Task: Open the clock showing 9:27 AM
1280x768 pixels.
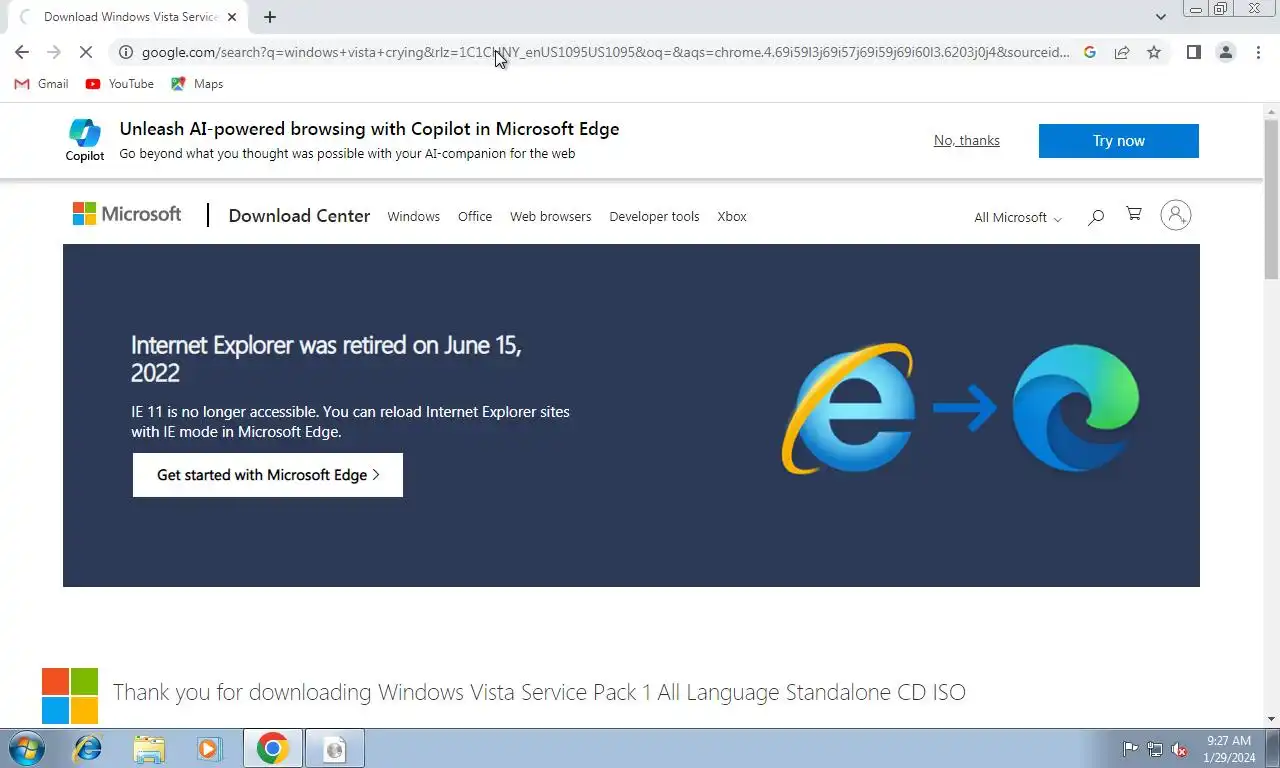Action: [1229, 748]
